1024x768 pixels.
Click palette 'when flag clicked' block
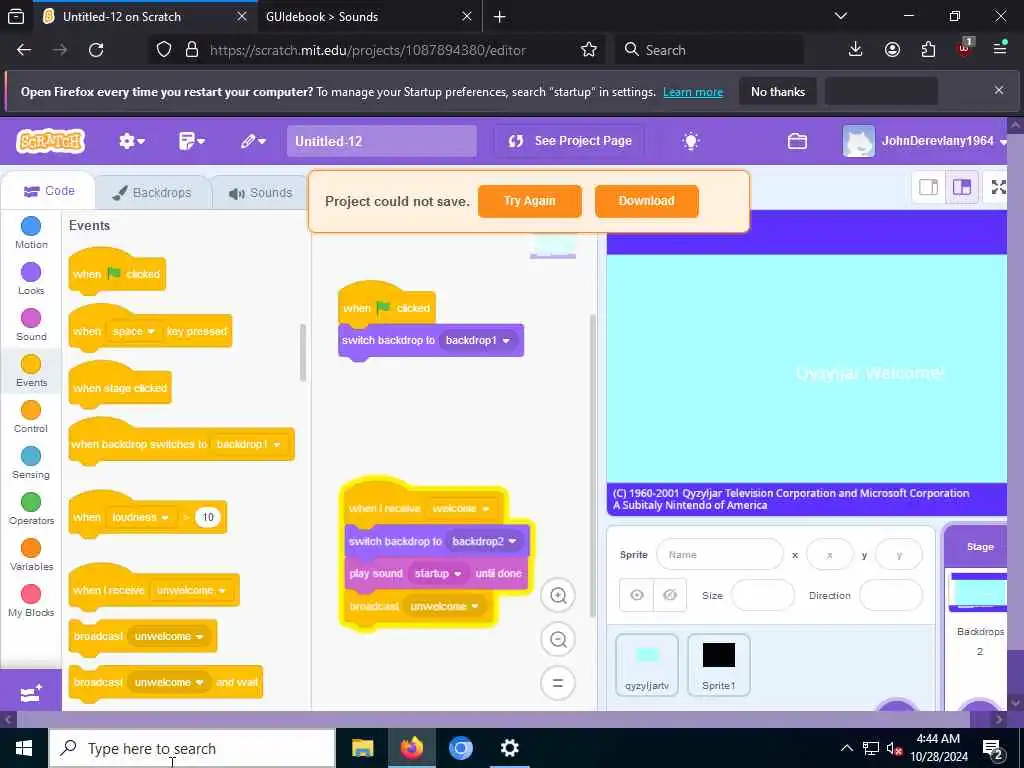click(x=118, y=273)
